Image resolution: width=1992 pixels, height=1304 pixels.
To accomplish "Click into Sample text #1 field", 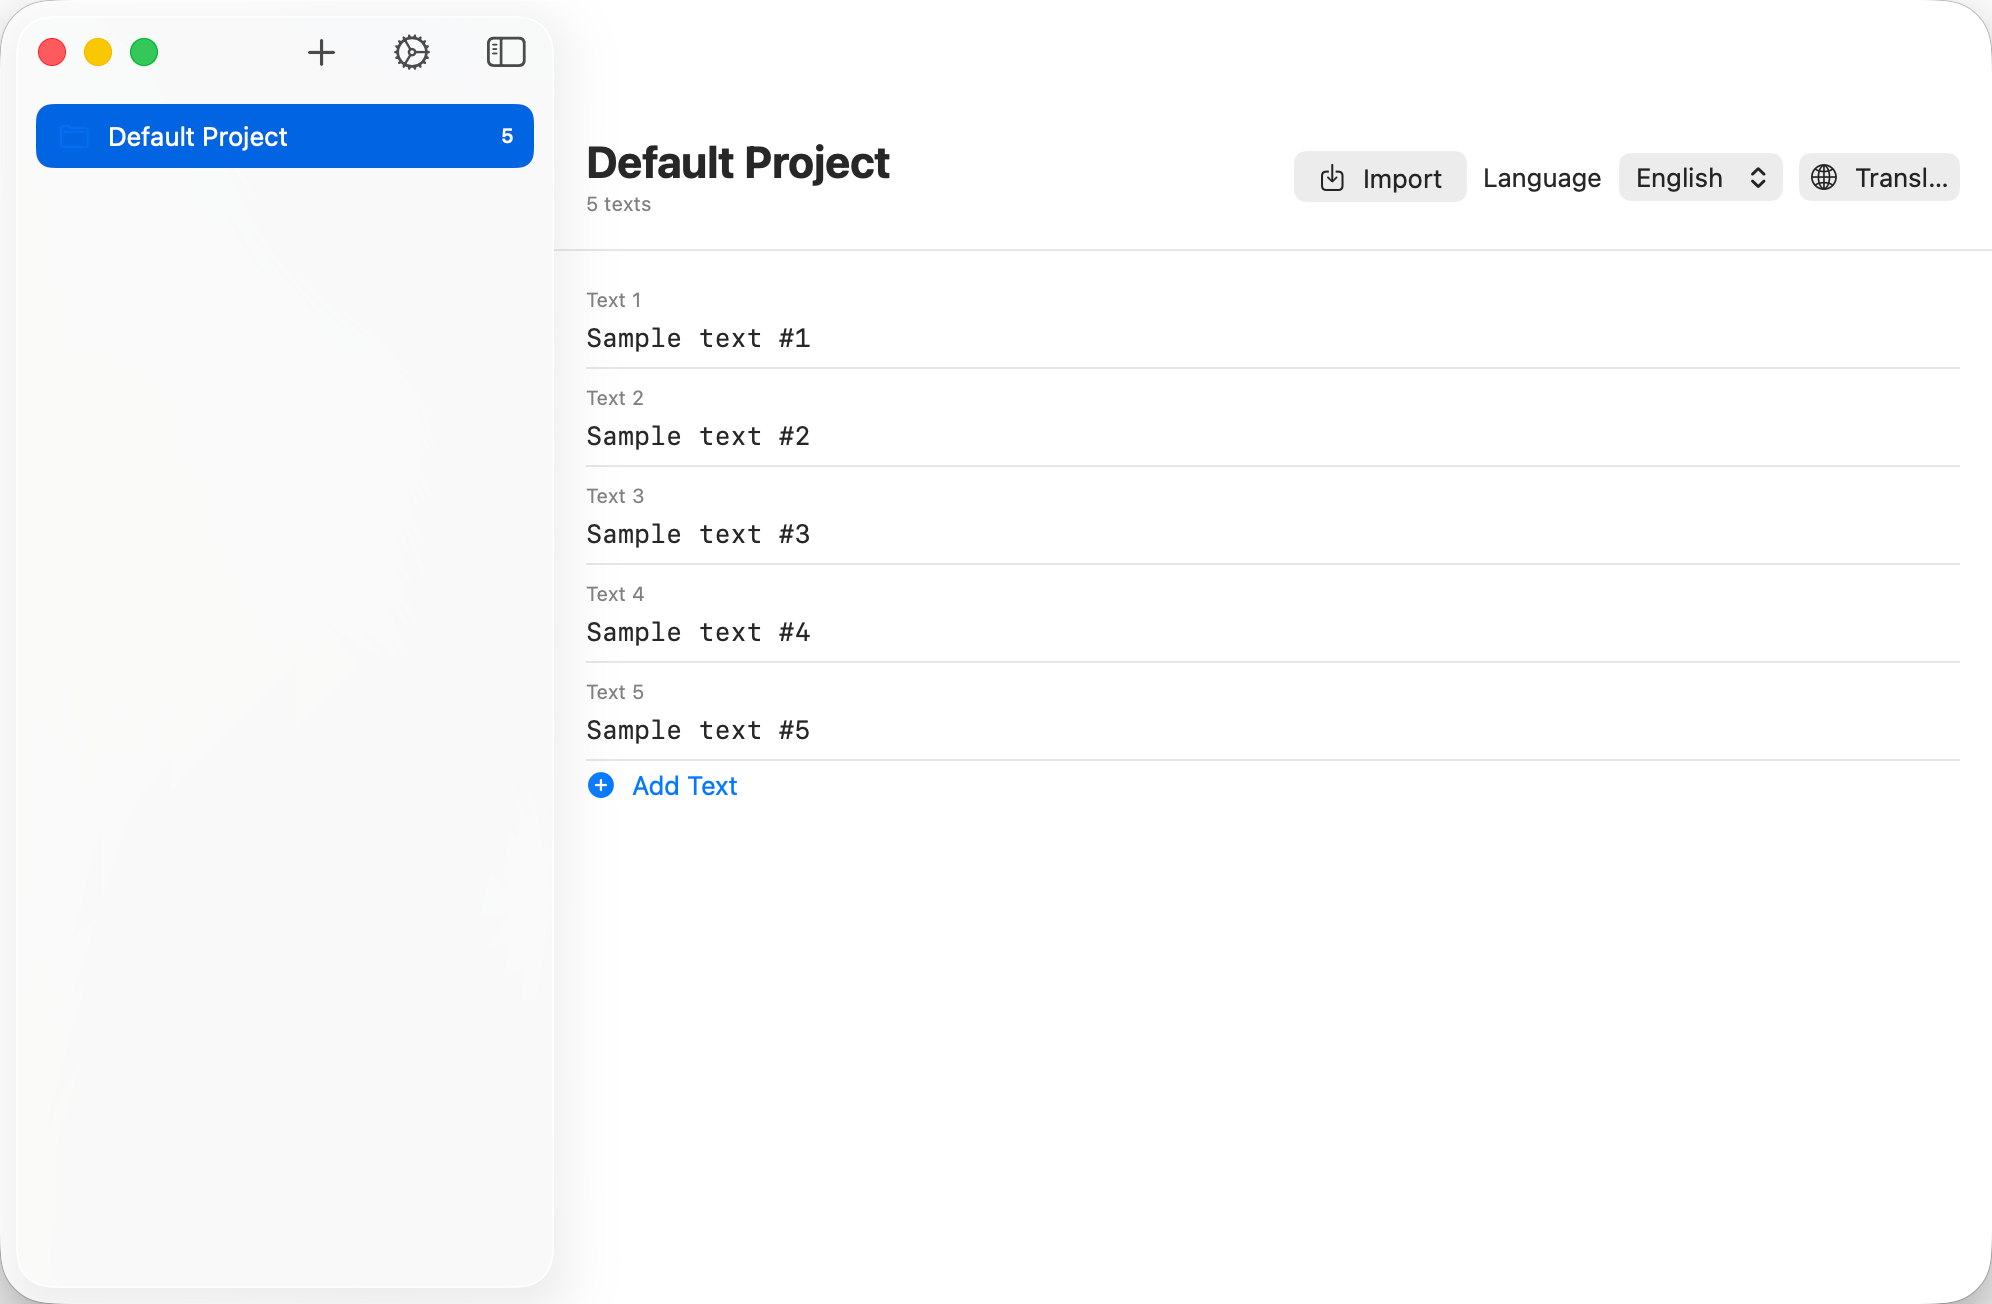I will click(698, 338).
